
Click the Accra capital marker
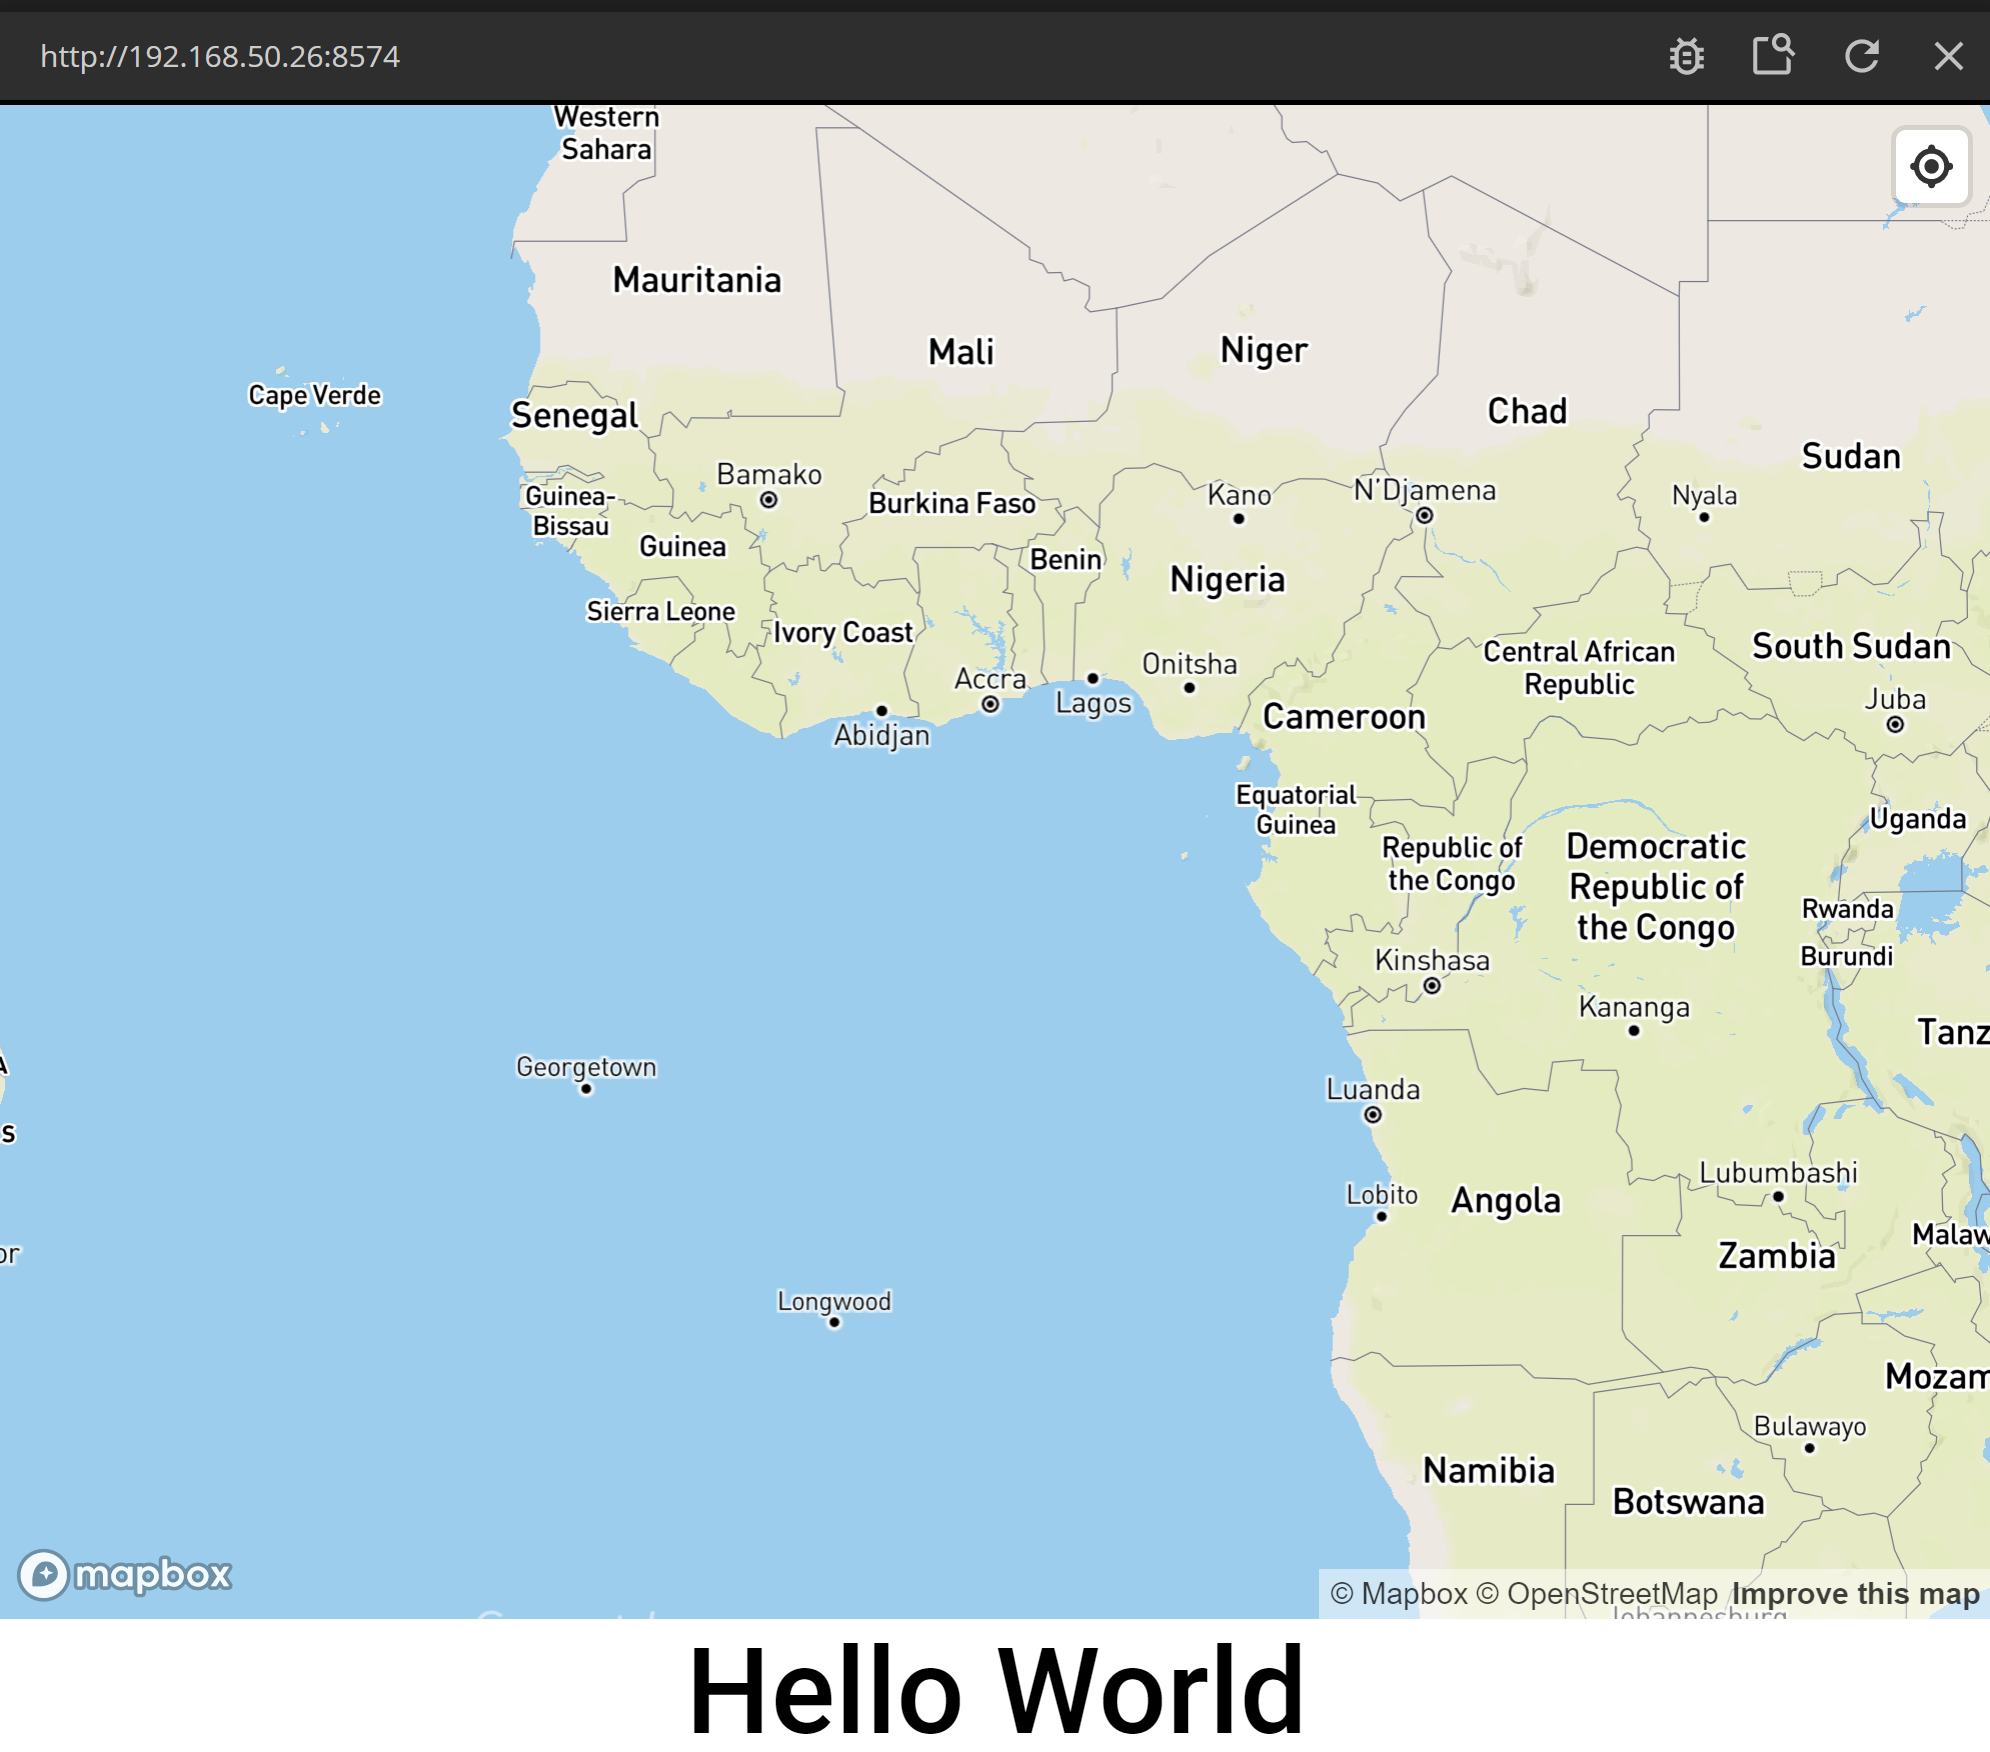[990, 704]
